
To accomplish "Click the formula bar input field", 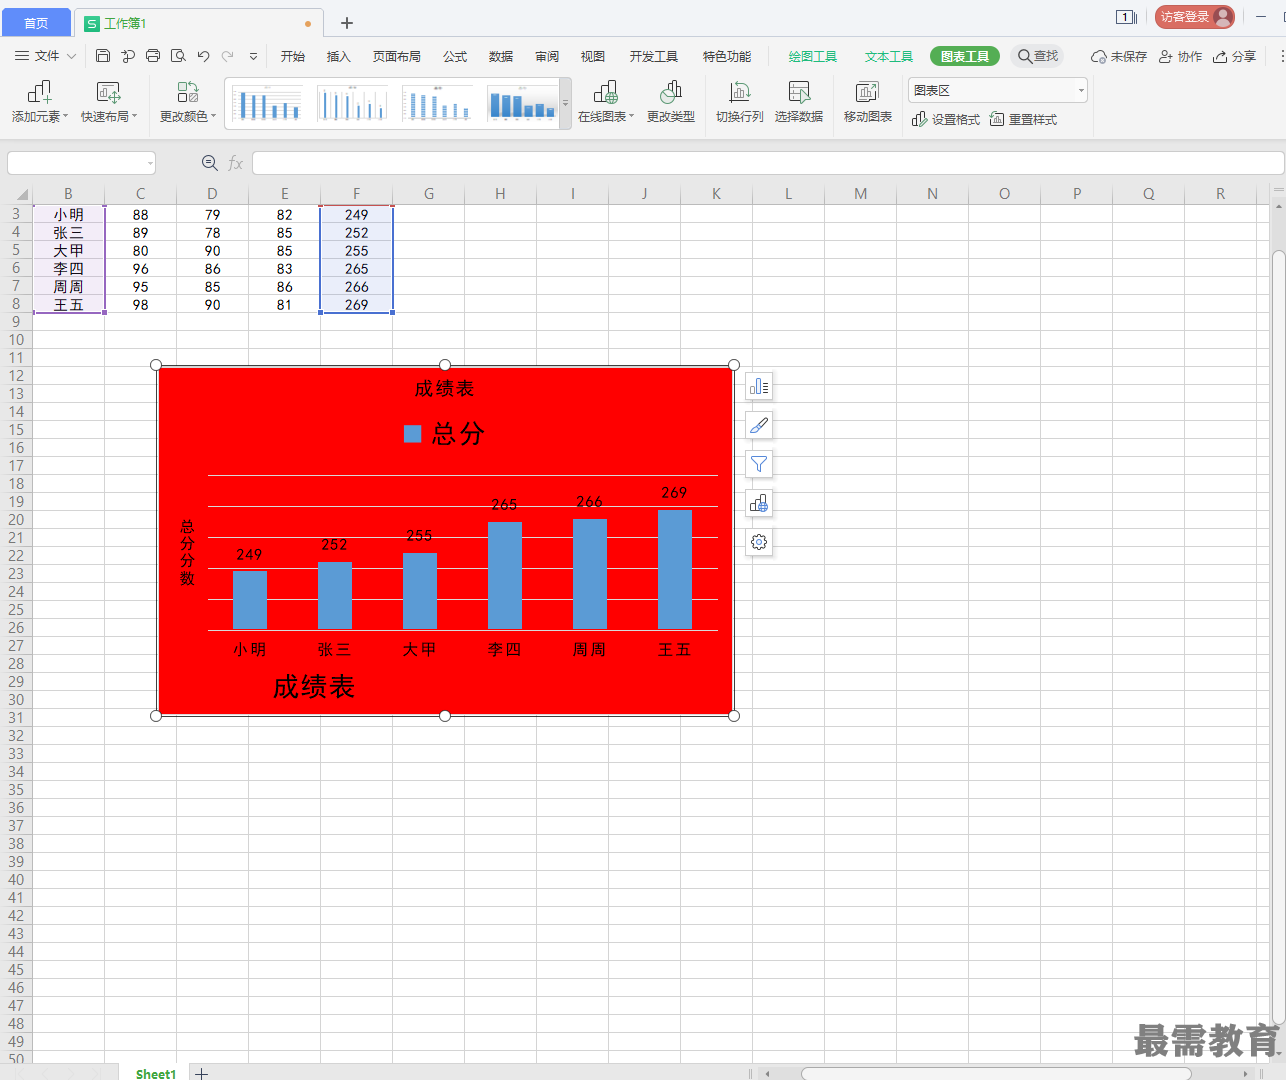I will (767, 163).
